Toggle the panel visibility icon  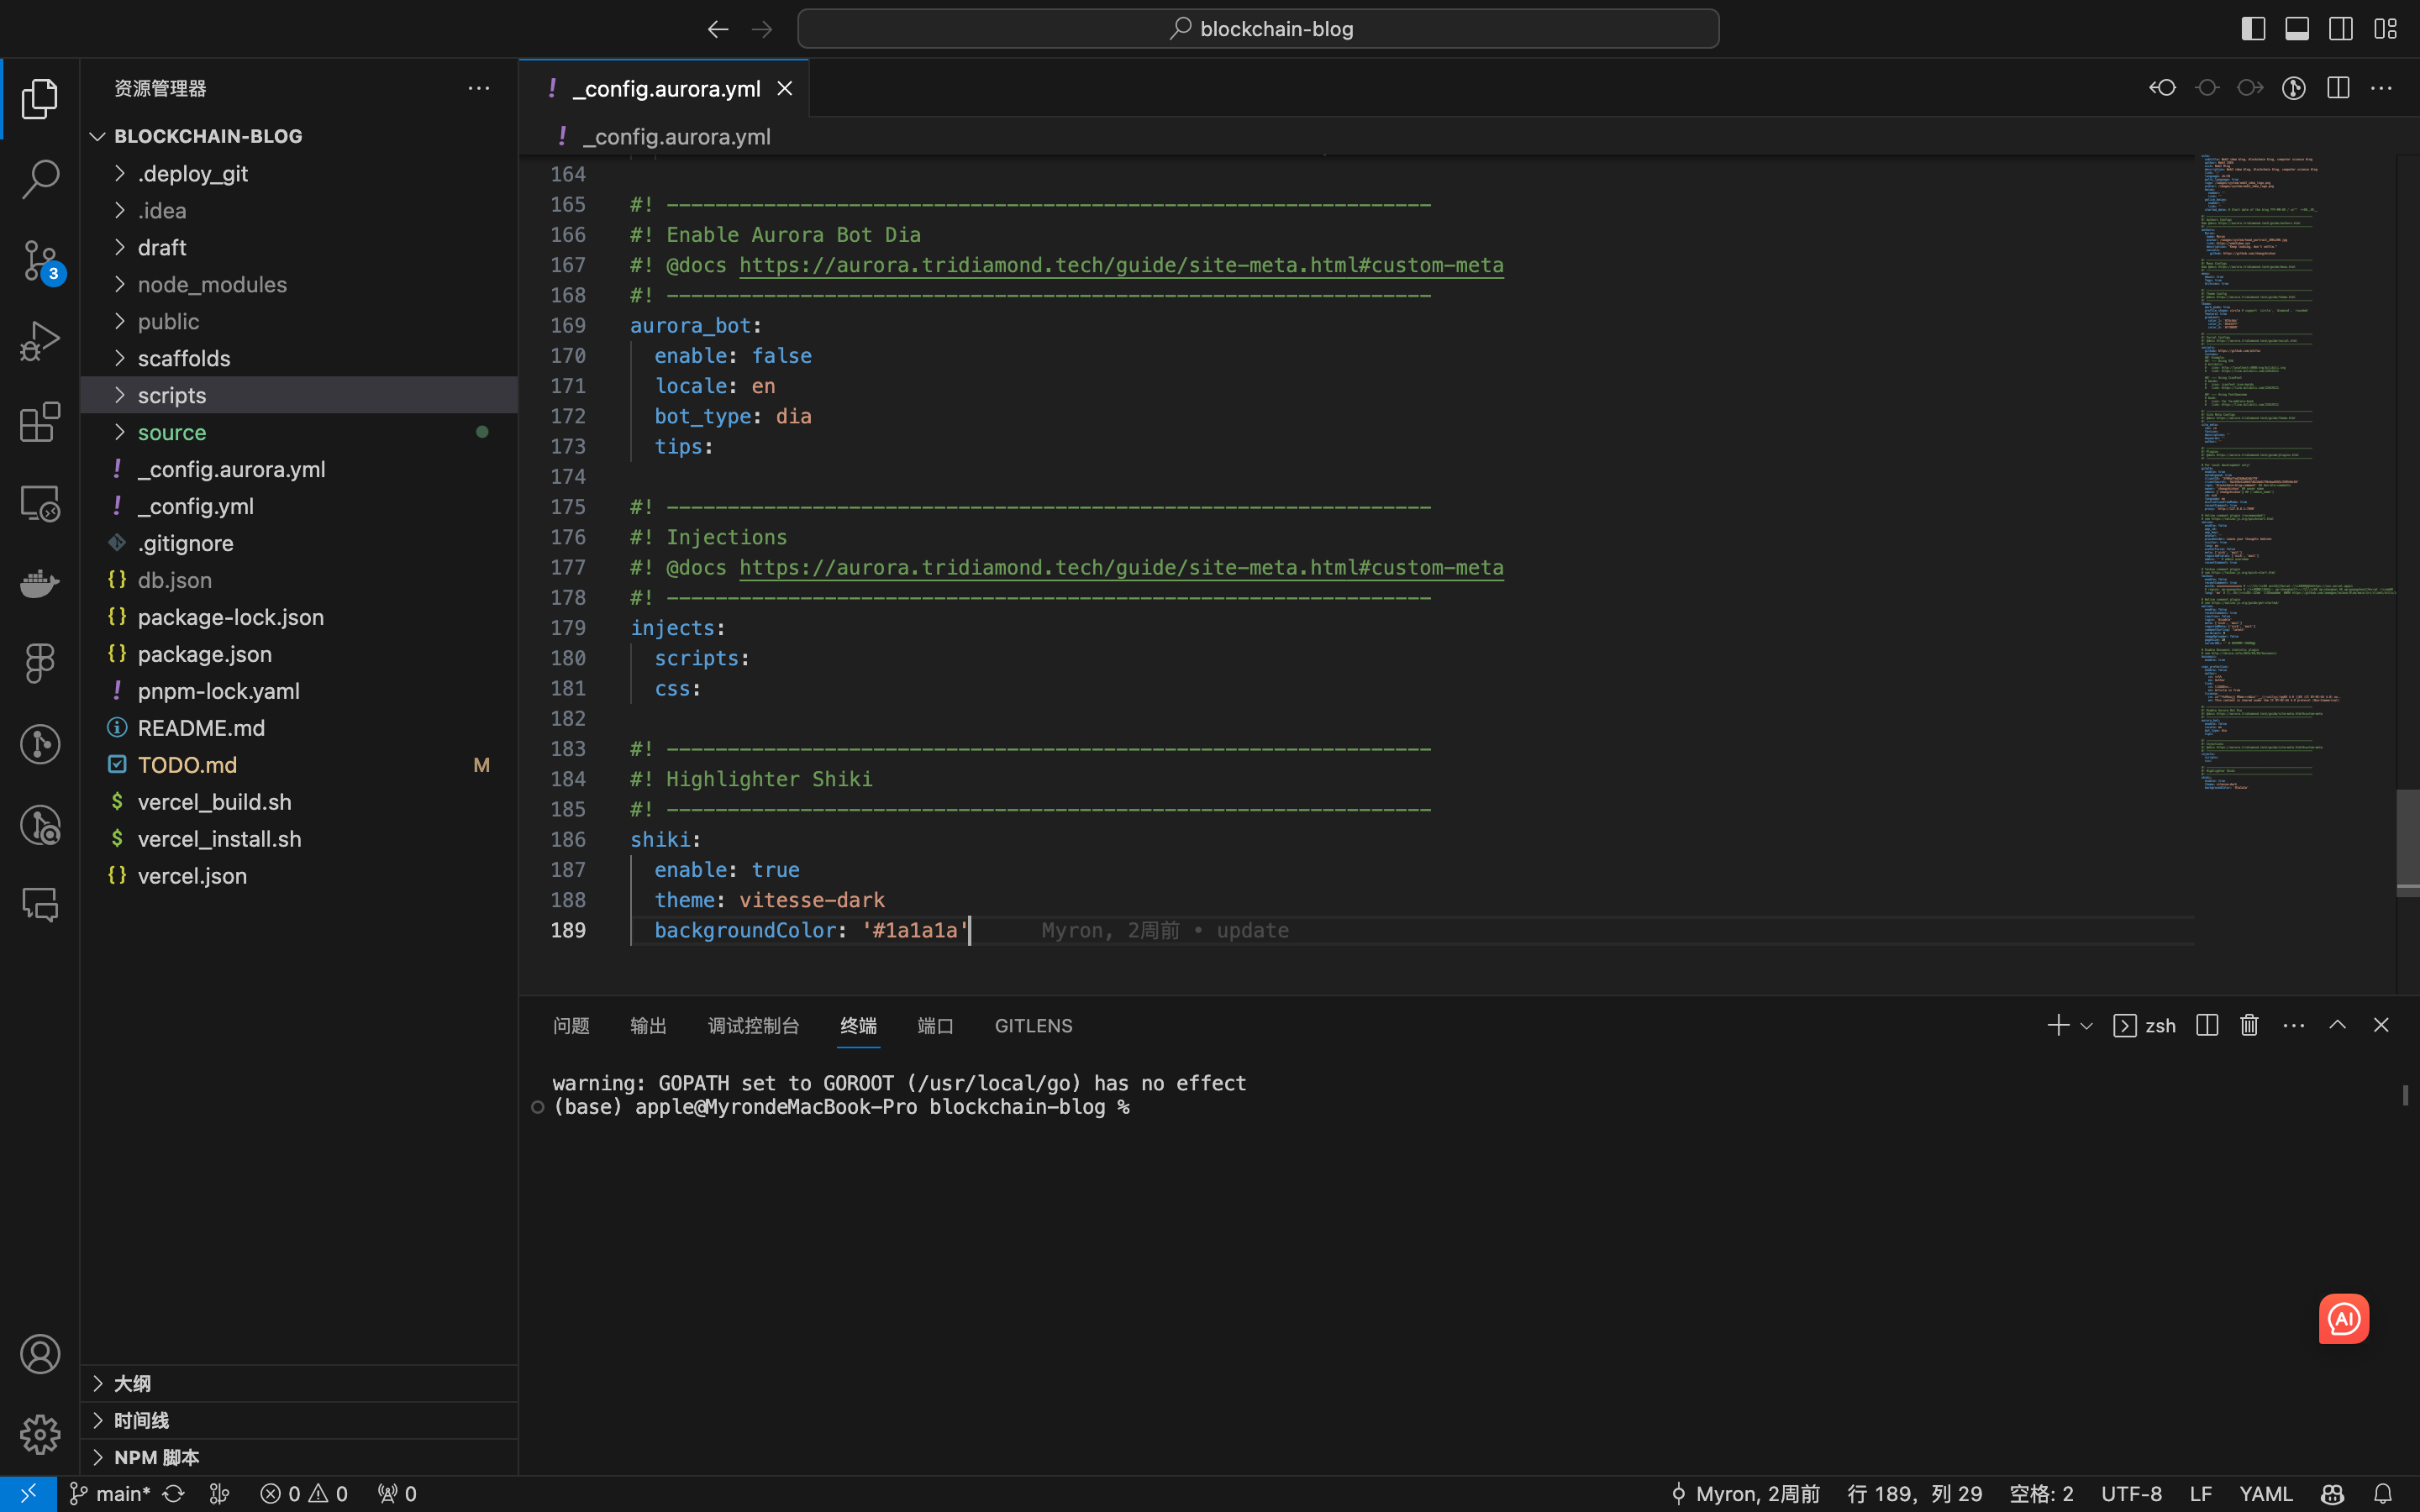tap(2296, 28)
